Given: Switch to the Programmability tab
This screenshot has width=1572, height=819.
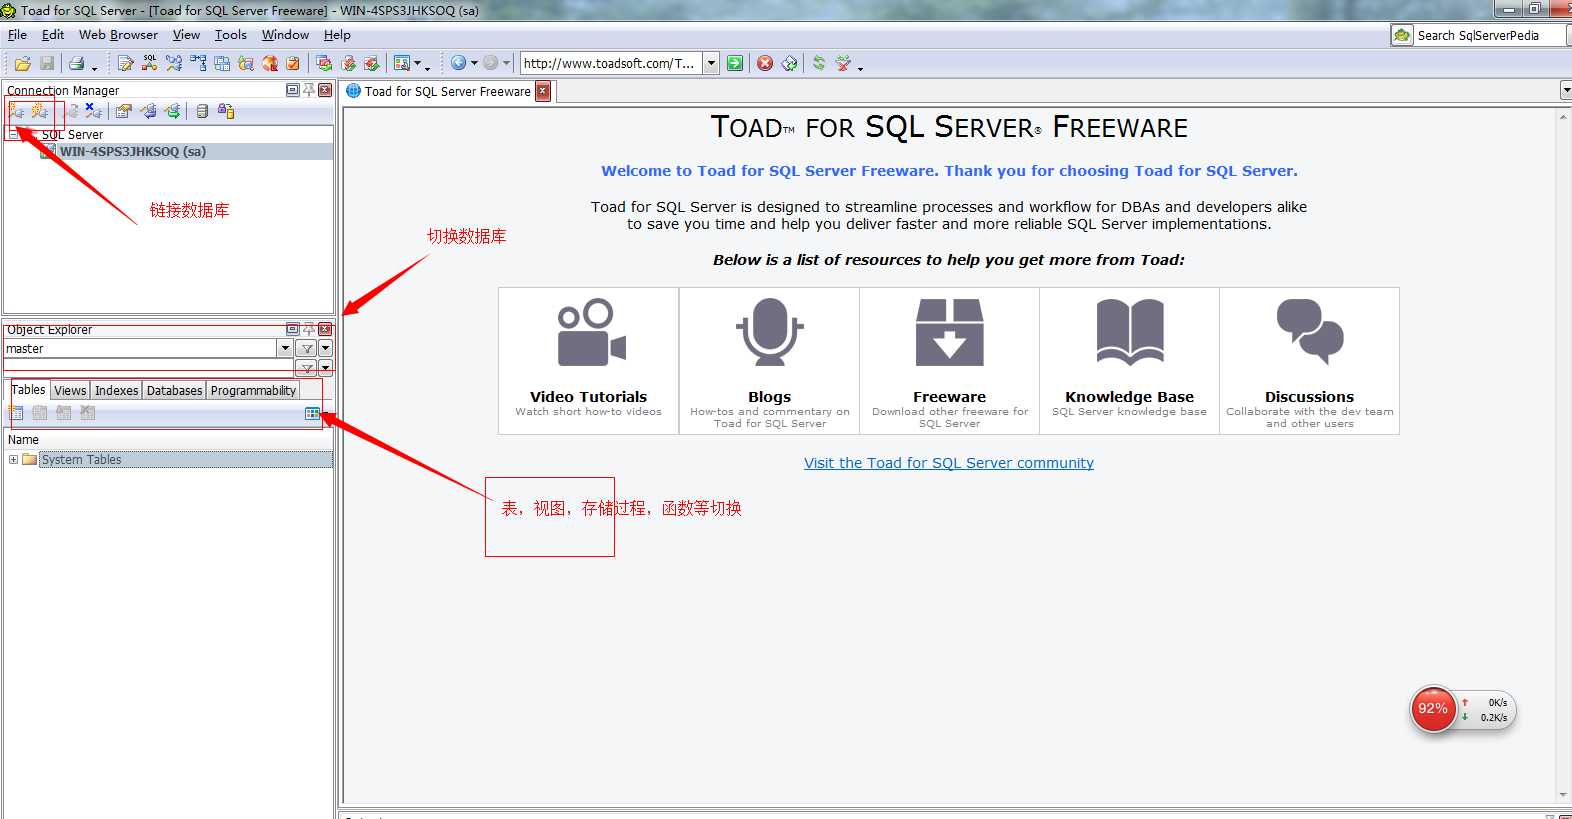Looking at the screenshot, I should (x=253, y=390).
